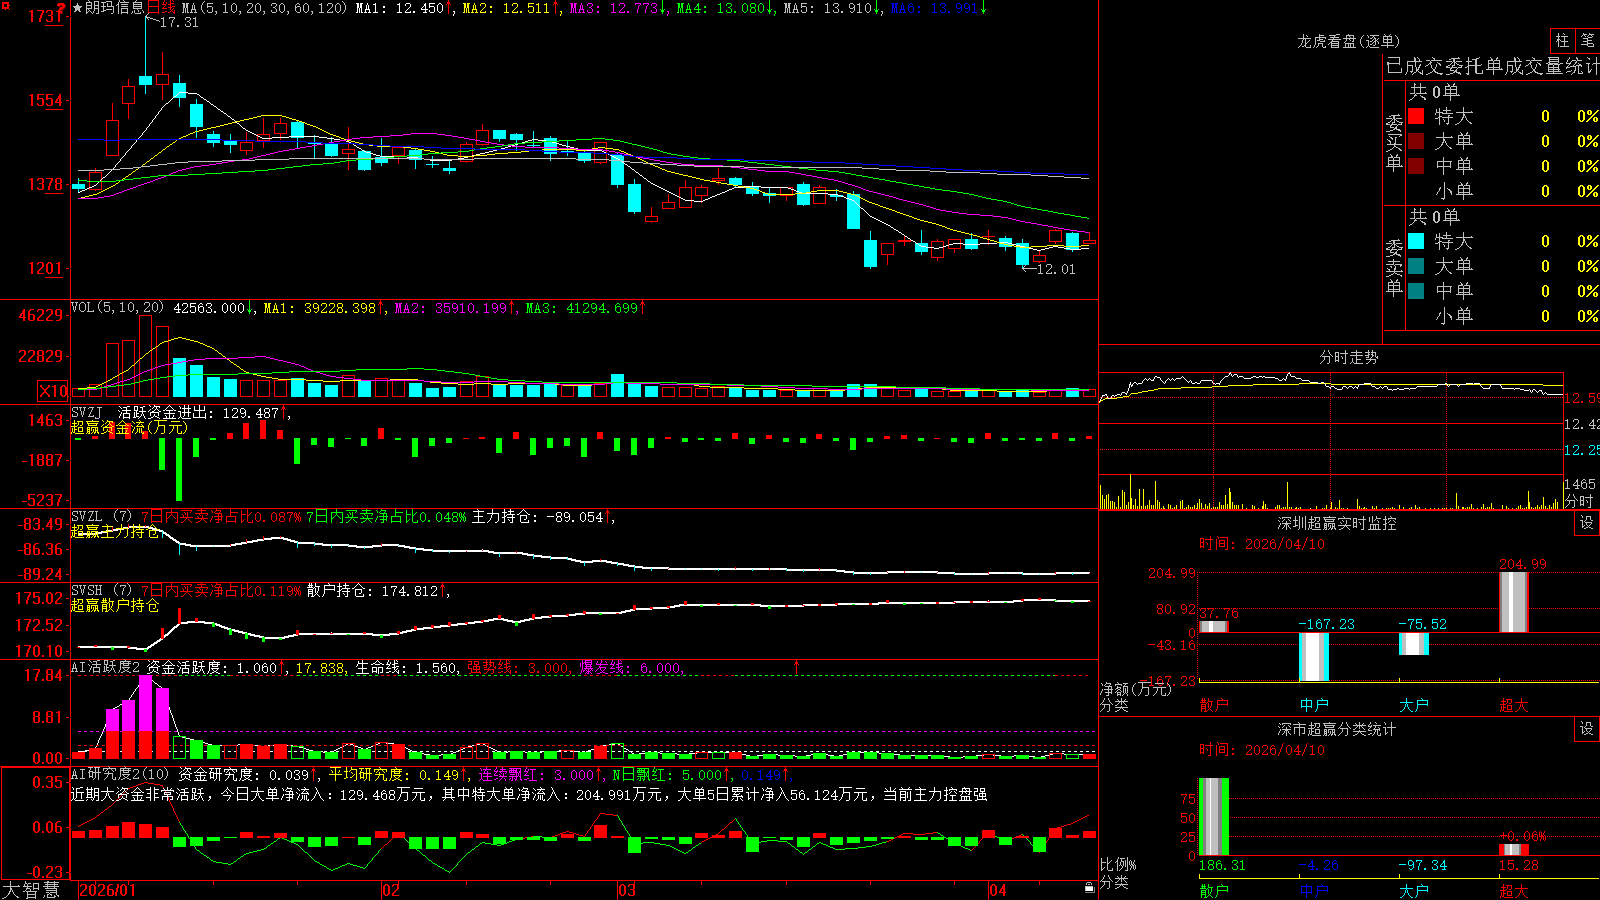Click the 大户 bar showing -75.52
Screen dimensions: 1600x900
(x=1414, y=644)
